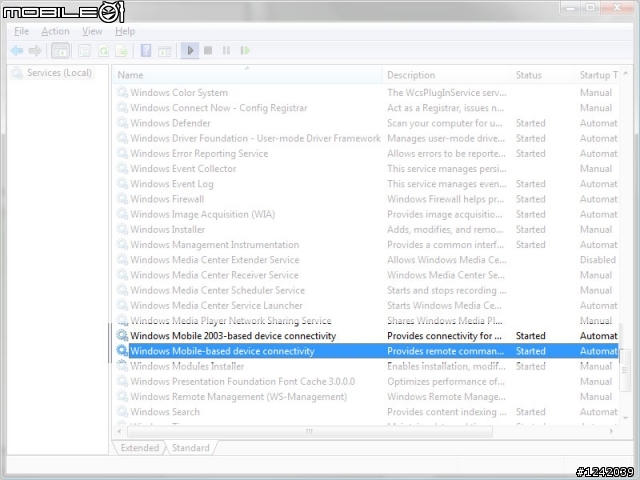This screenshot has height=480, width=640.
Task: Select Windows Media Center Extender Service
Action: (x=215, y=260)
